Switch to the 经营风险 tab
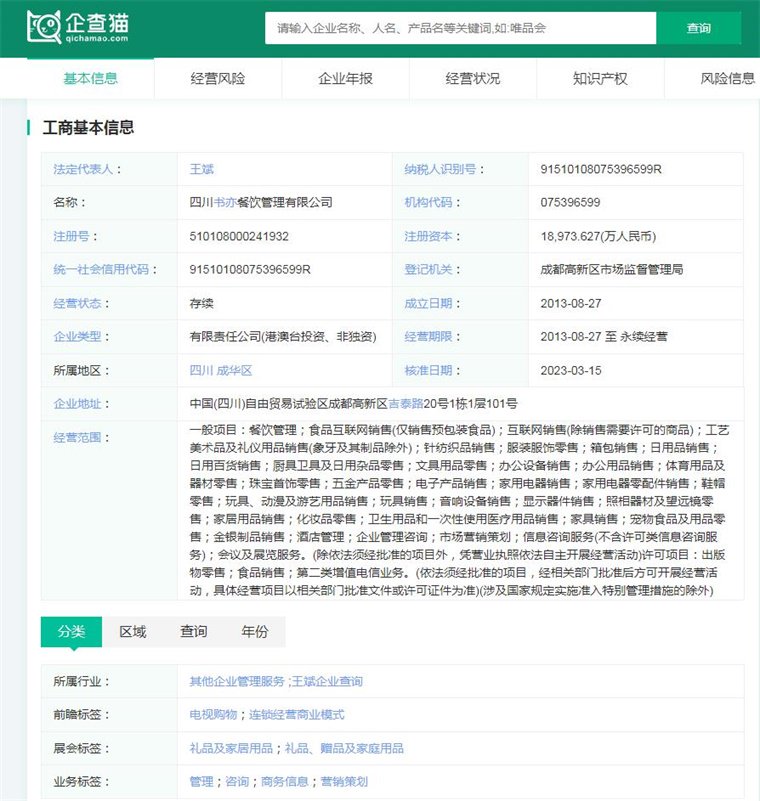This screenshot has height=801, width=760. click(x=218, y=78)
